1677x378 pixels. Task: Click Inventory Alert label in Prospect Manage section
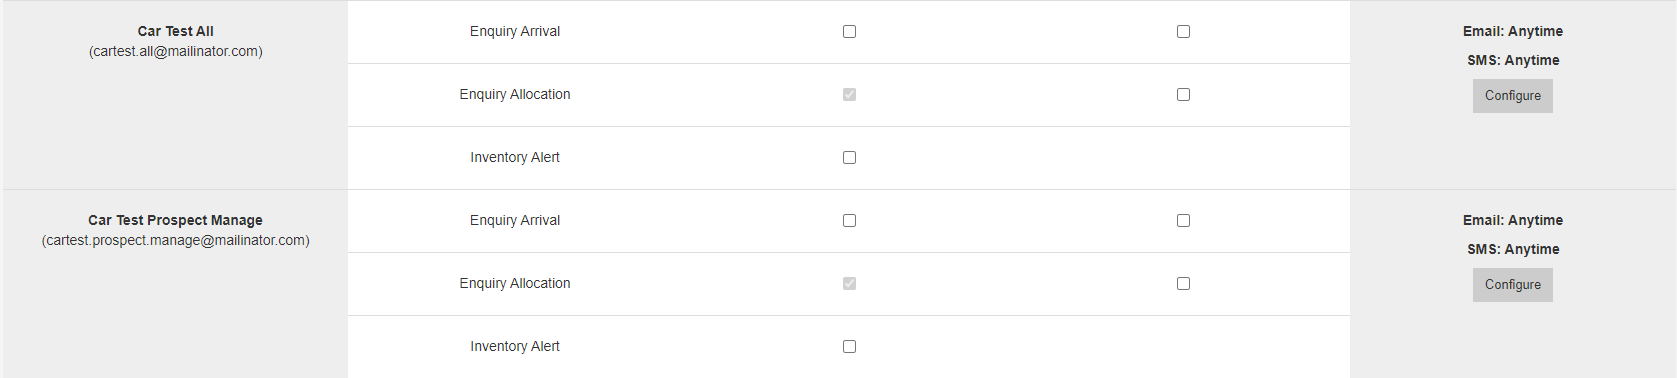click(x=515, y=346)
